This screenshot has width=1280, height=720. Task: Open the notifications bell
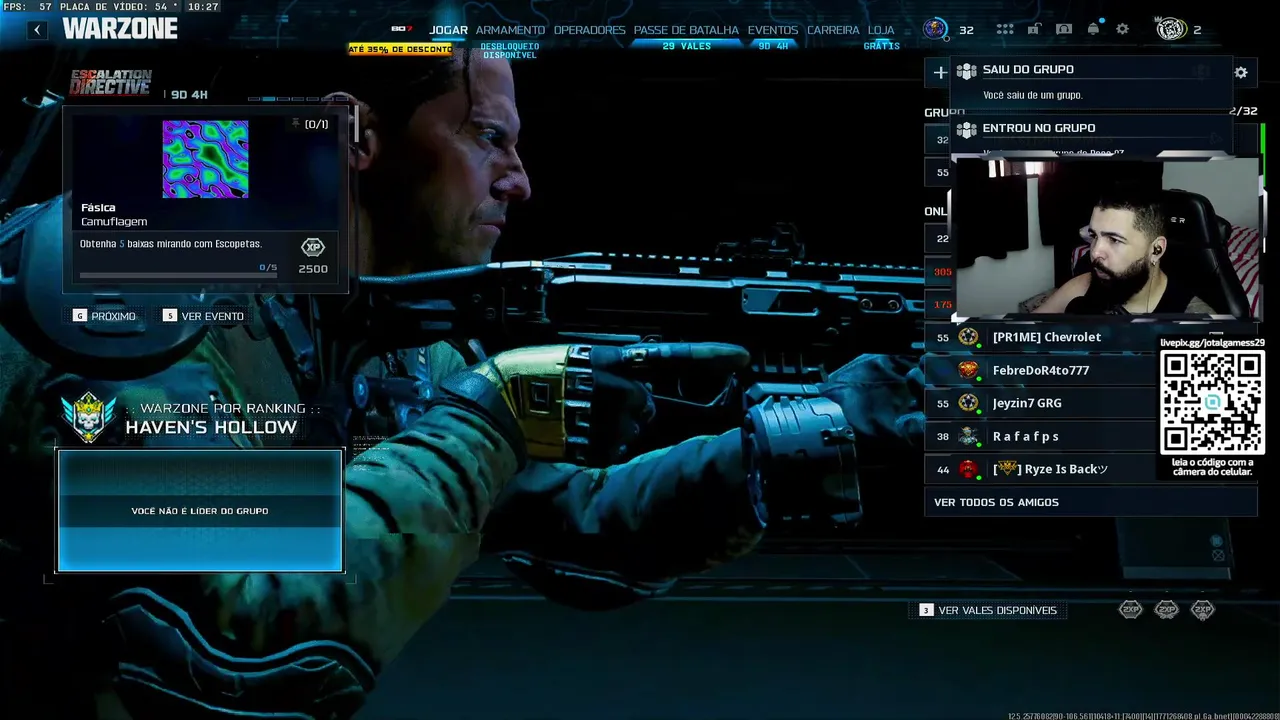(1093, 29)
